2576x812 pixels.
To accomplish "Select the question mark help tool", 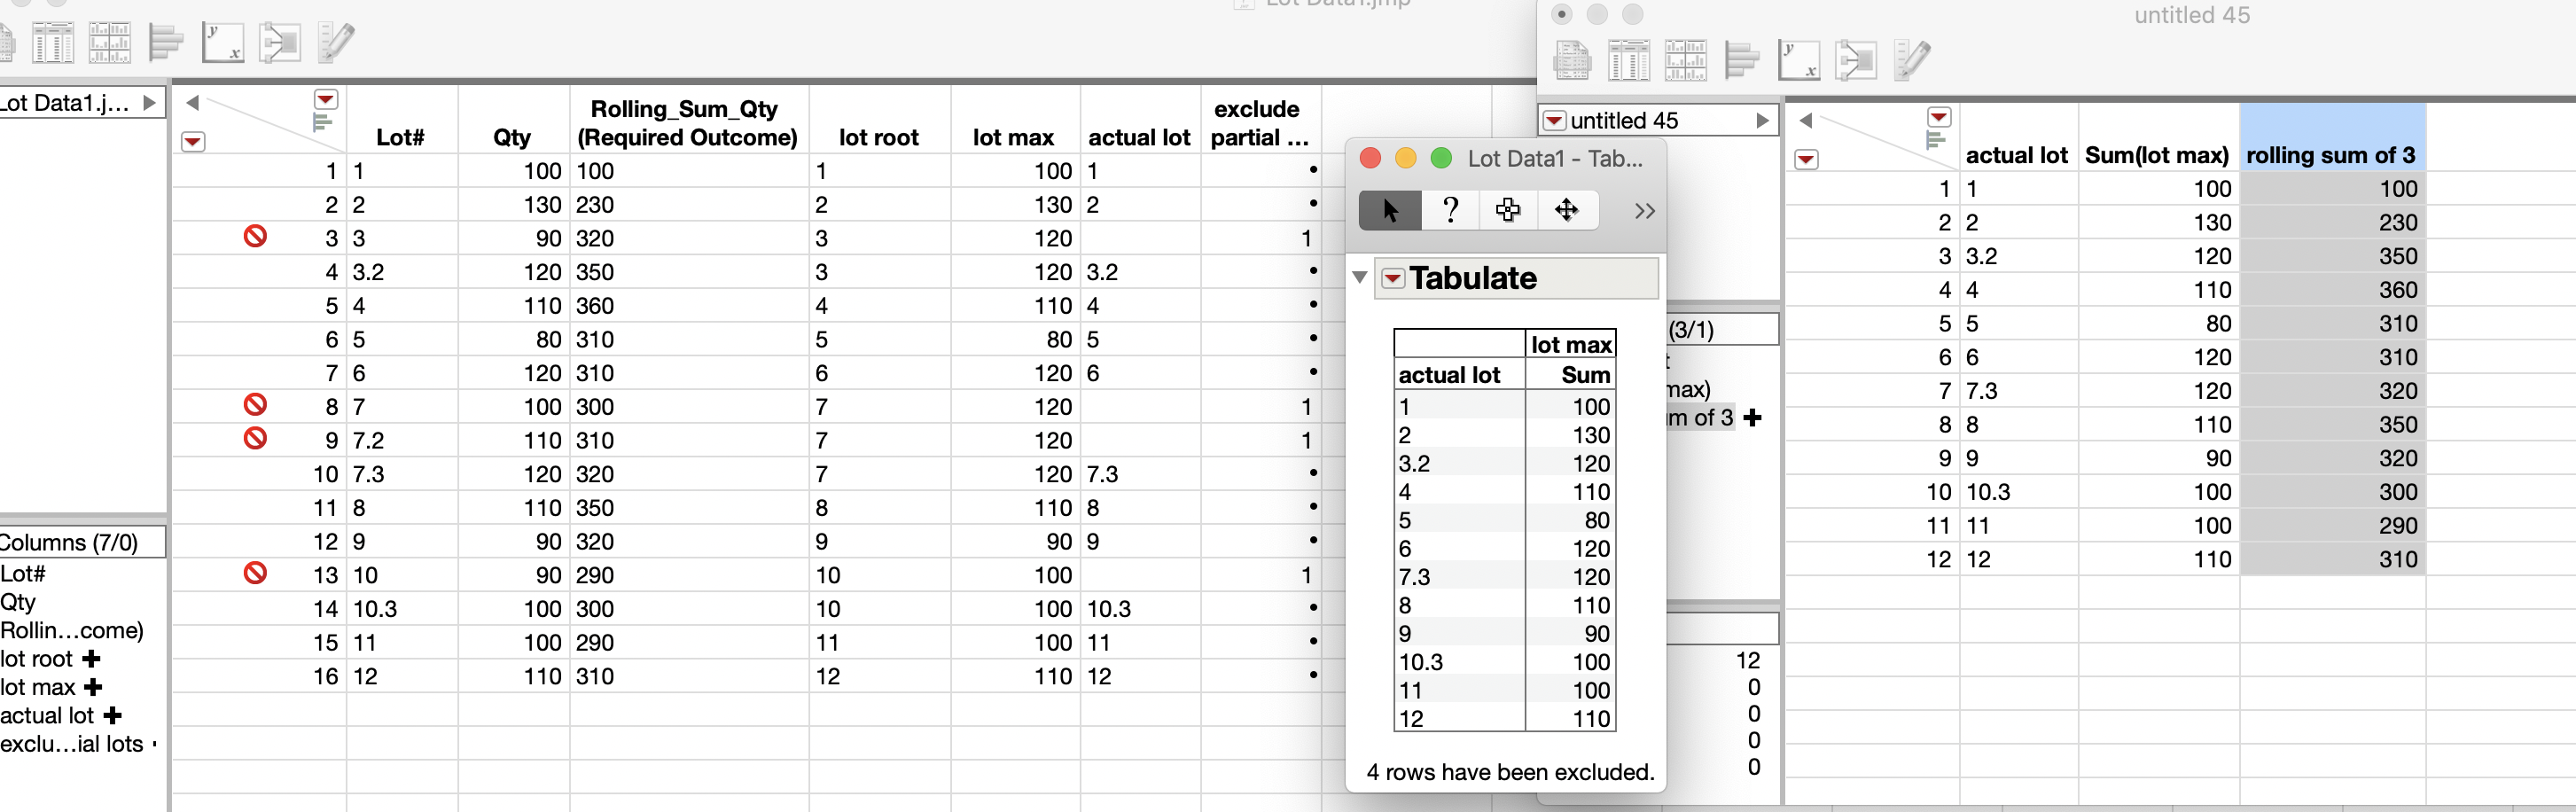I will (x=1449, y=211).
